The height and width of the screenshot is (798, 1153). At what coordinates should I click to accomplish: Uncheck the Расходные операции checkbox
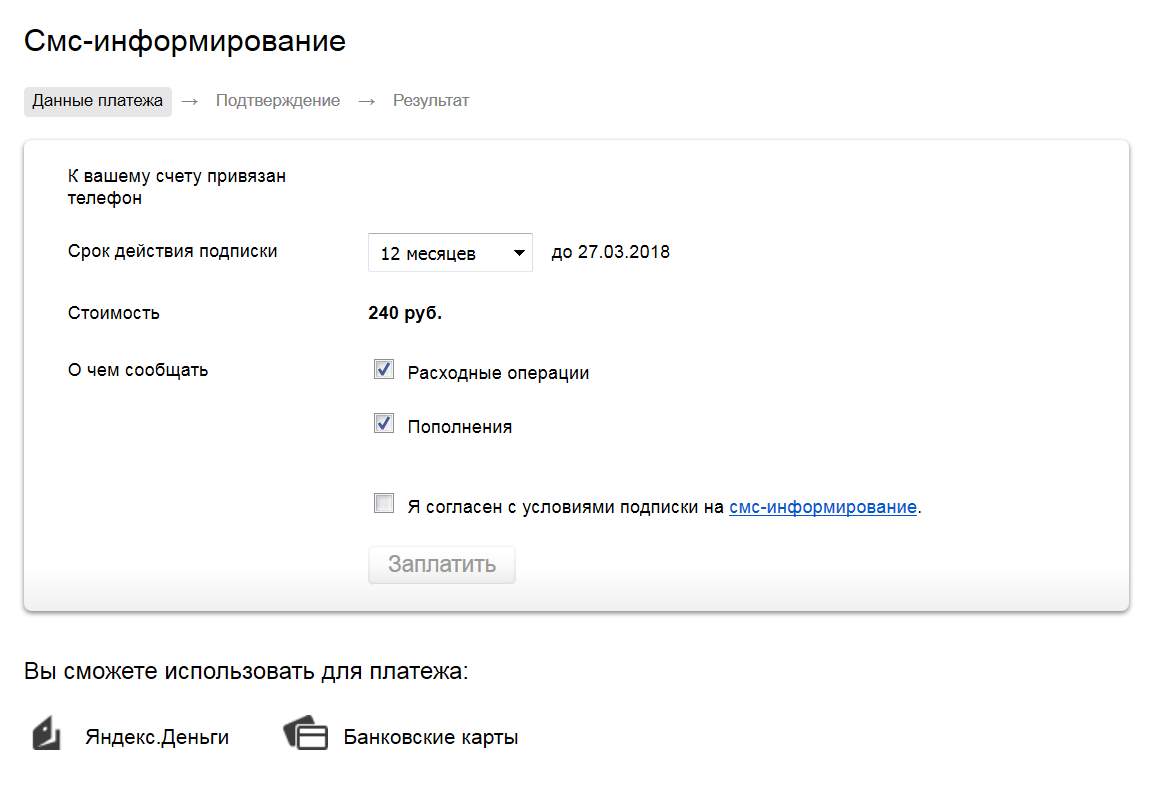pyautogui.click(x=384, y=370)
